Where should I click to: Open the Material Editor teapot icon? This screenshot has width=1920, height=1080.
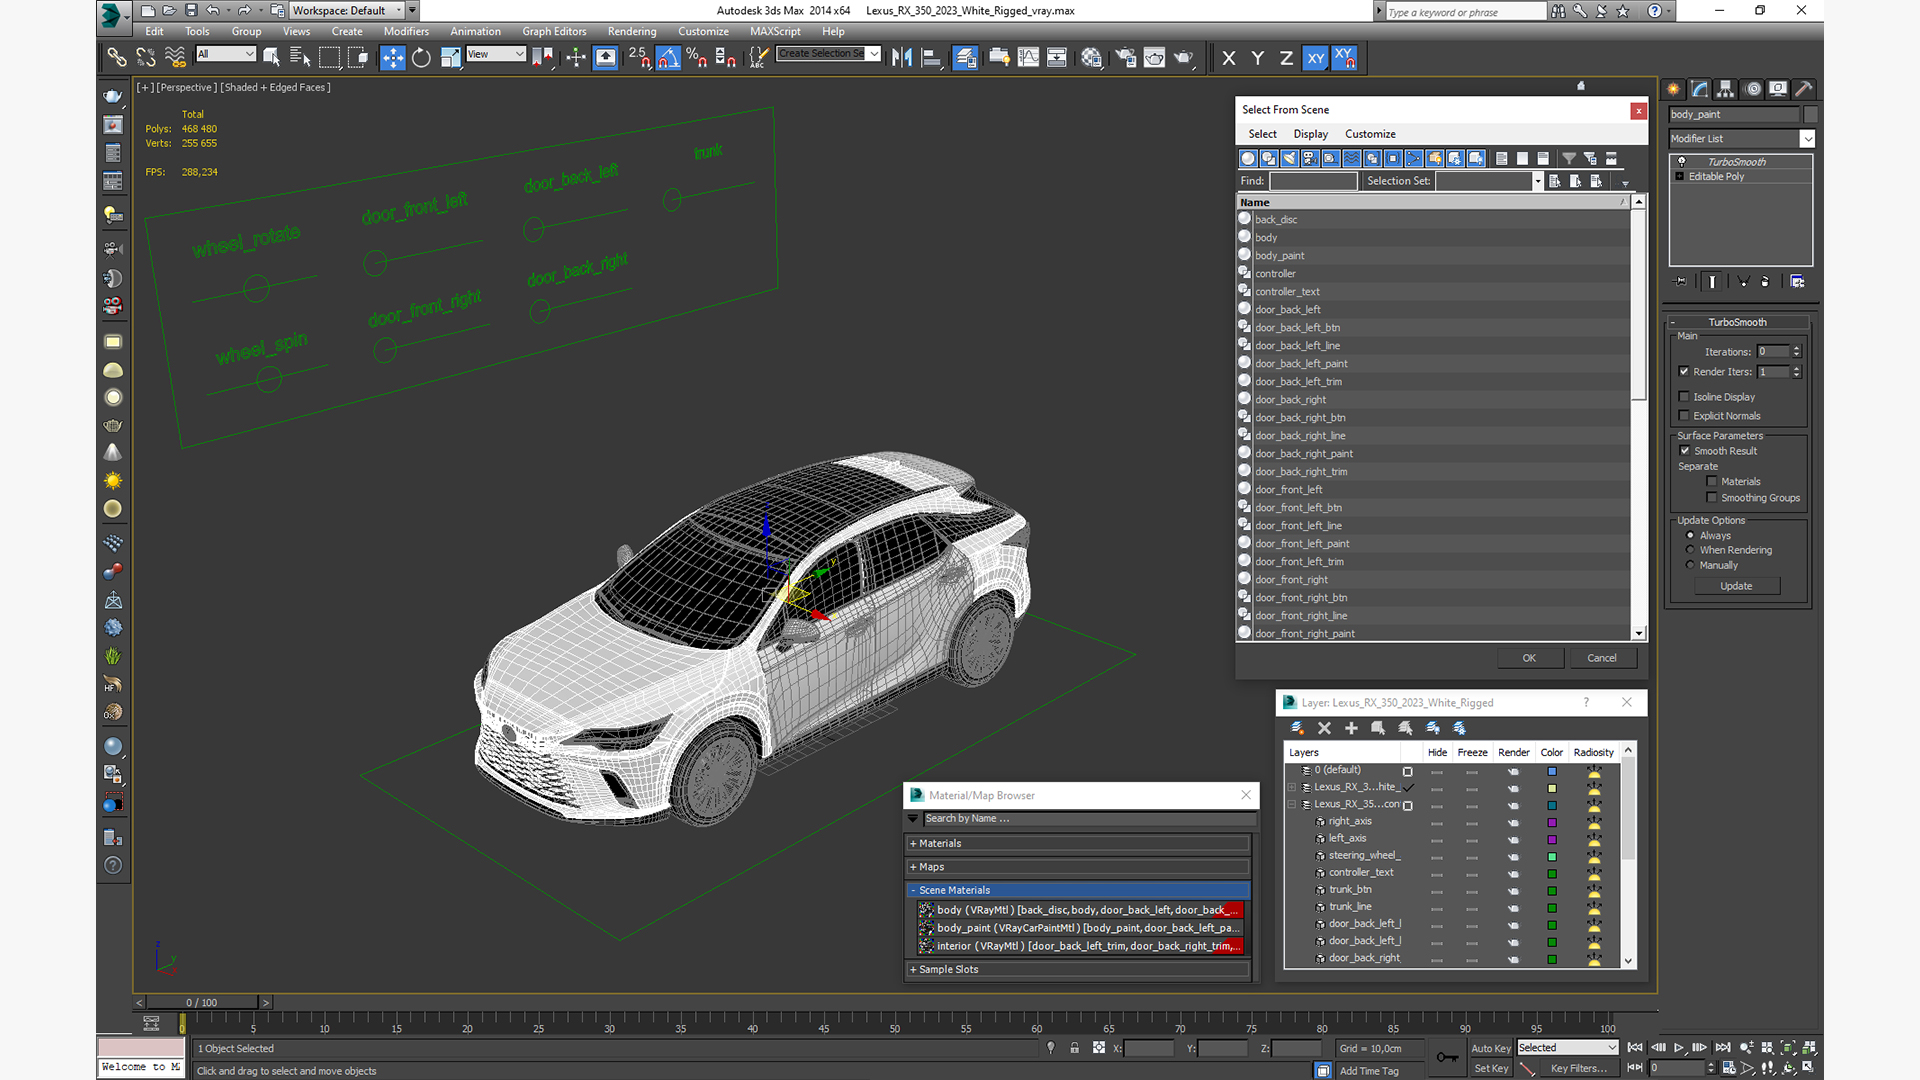pyautogui.click(x=1092, y=58)
